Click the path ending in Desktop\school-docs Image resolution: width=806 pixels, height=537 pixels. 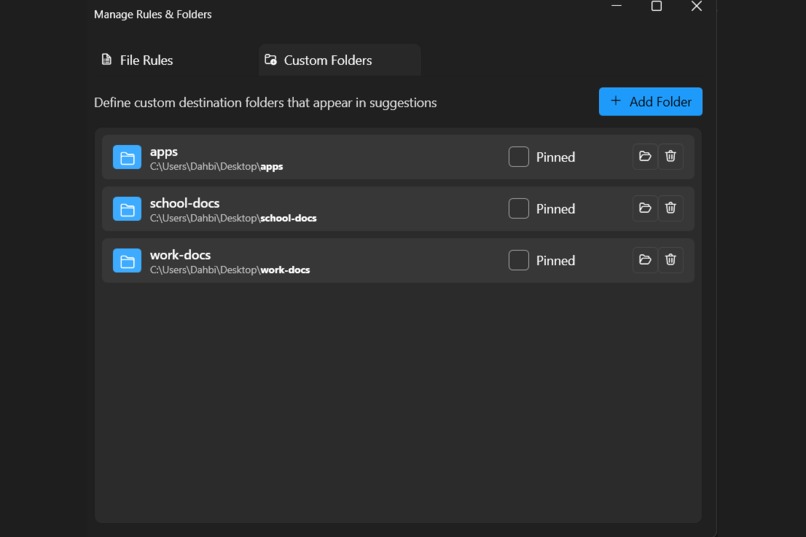(x=233, y=218)
